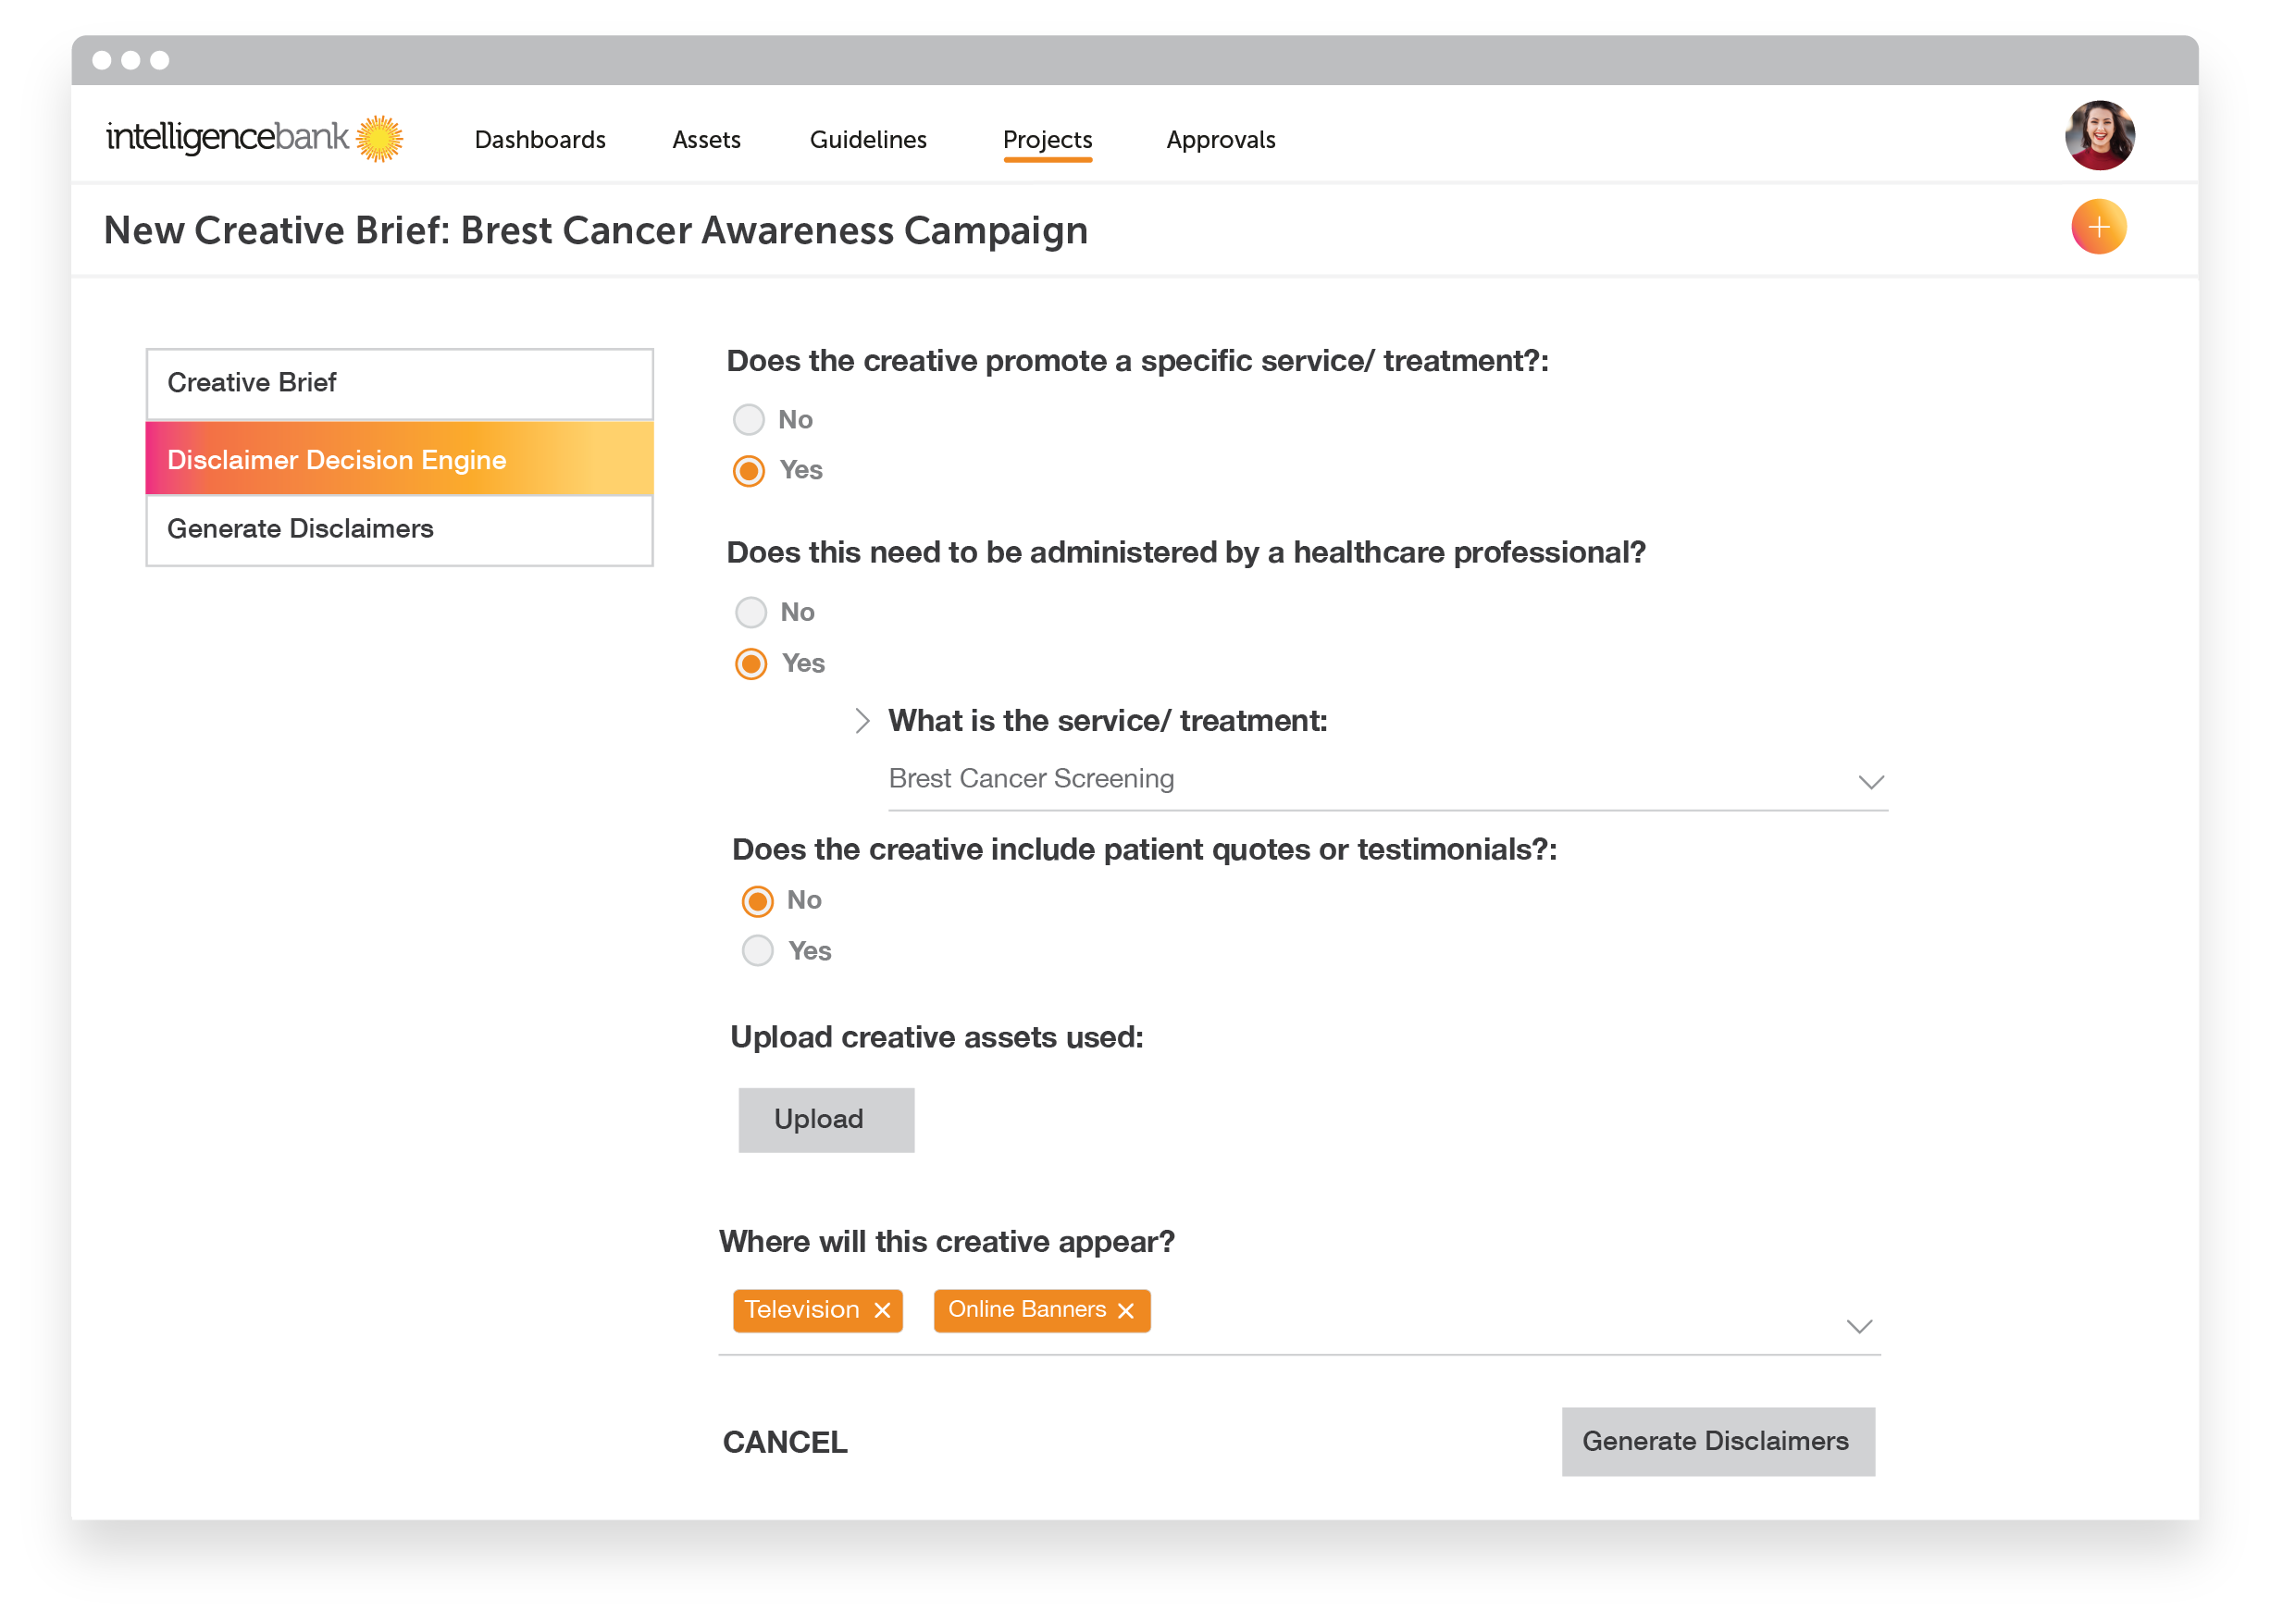Image resolution: width=2270 pixels, height=1624 pixels.
Task: Open the Approvals tab
Action: (x=1220, y=140)
